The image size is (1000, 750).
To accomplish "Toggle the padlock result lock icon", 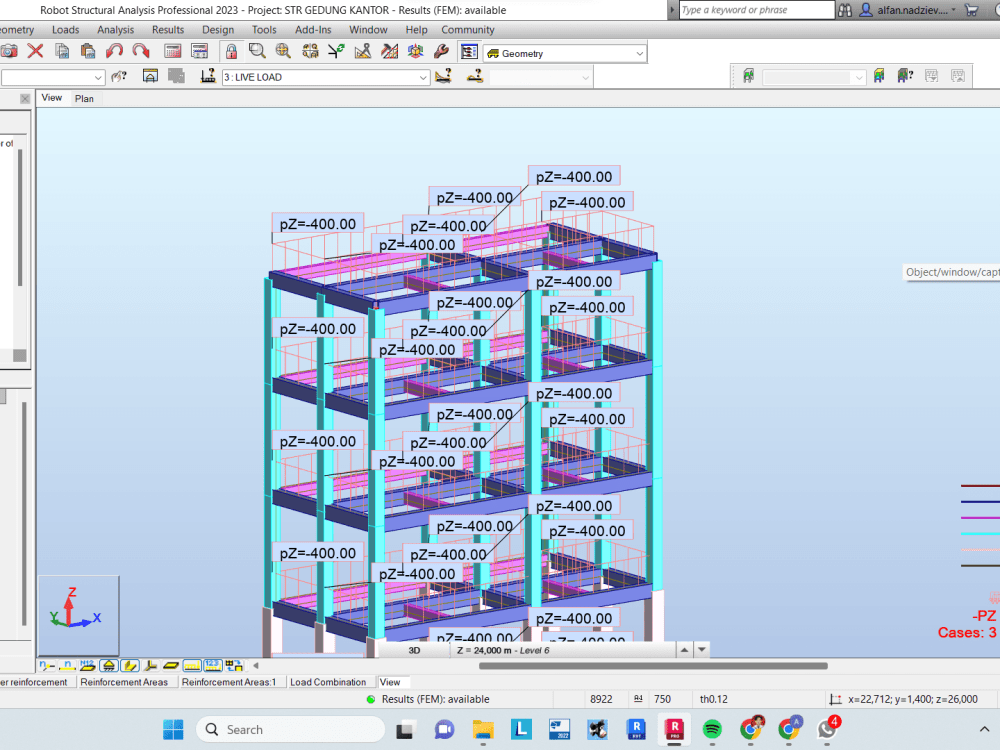I will pyautogui.click(x=230, y=52).
